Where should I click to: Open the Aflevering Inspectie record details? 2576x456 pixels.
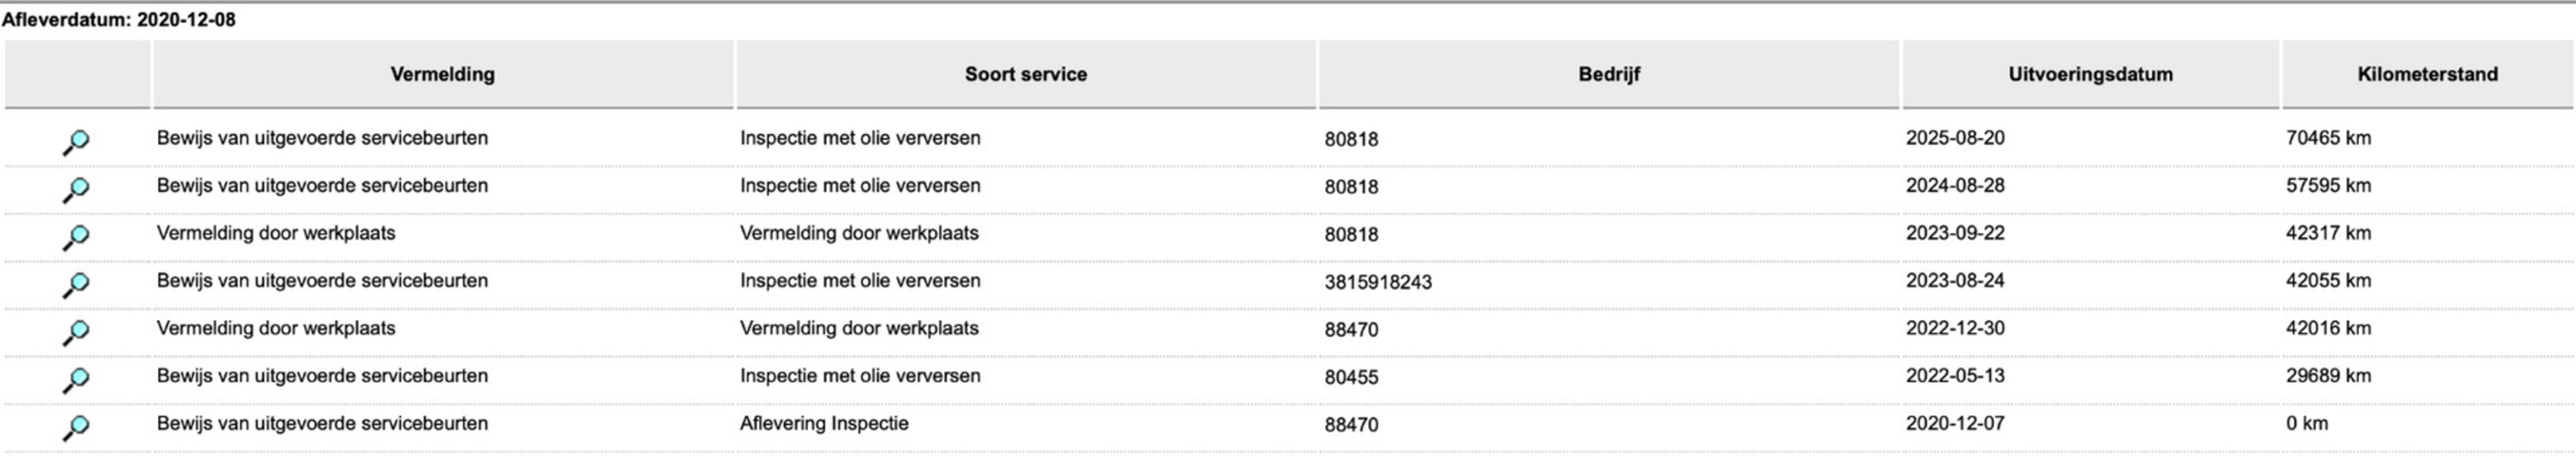[76, 427]
